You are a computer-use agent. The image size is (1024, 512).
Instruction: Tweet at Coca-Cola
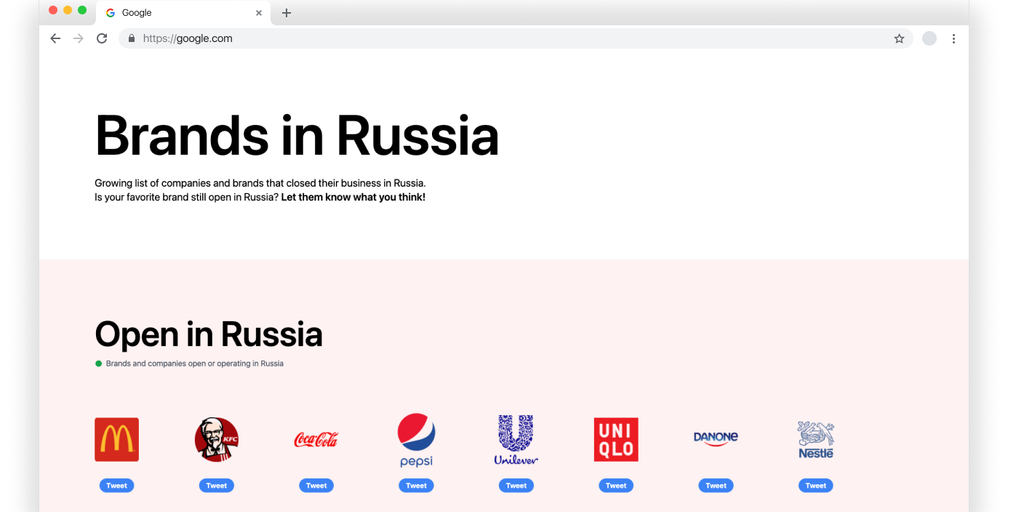click(316, 485)
